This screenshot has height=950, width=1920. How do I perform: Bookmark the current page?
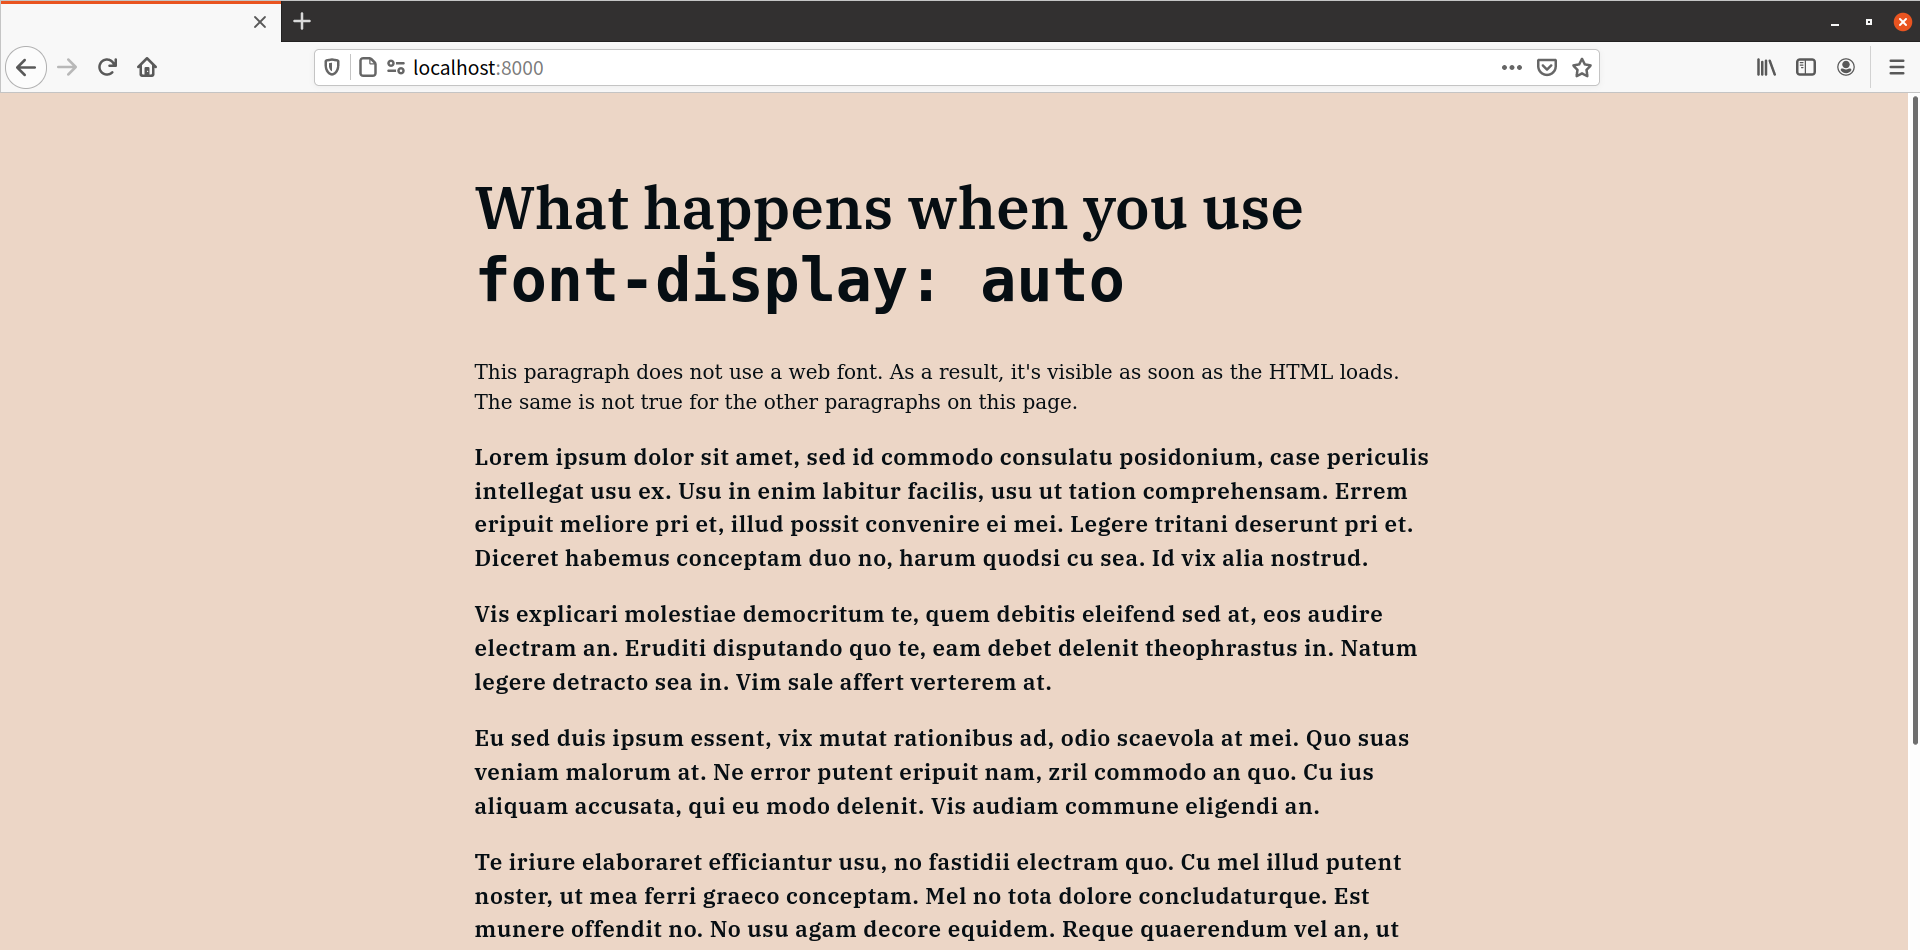(x=1582, y=67)
